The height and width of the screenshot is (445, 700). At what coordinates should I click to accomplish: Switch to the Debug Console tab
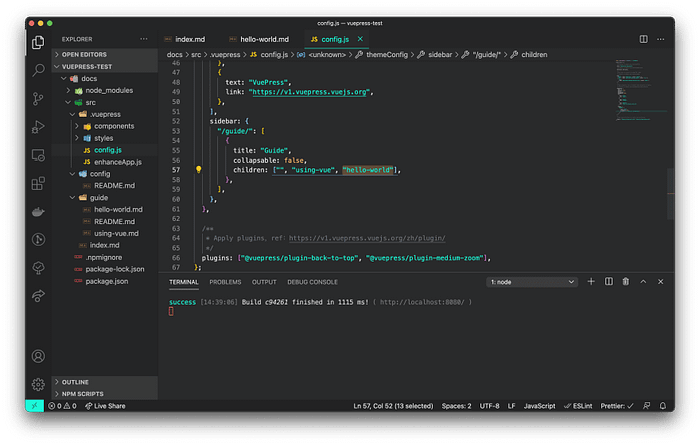[x=312, y=282]
